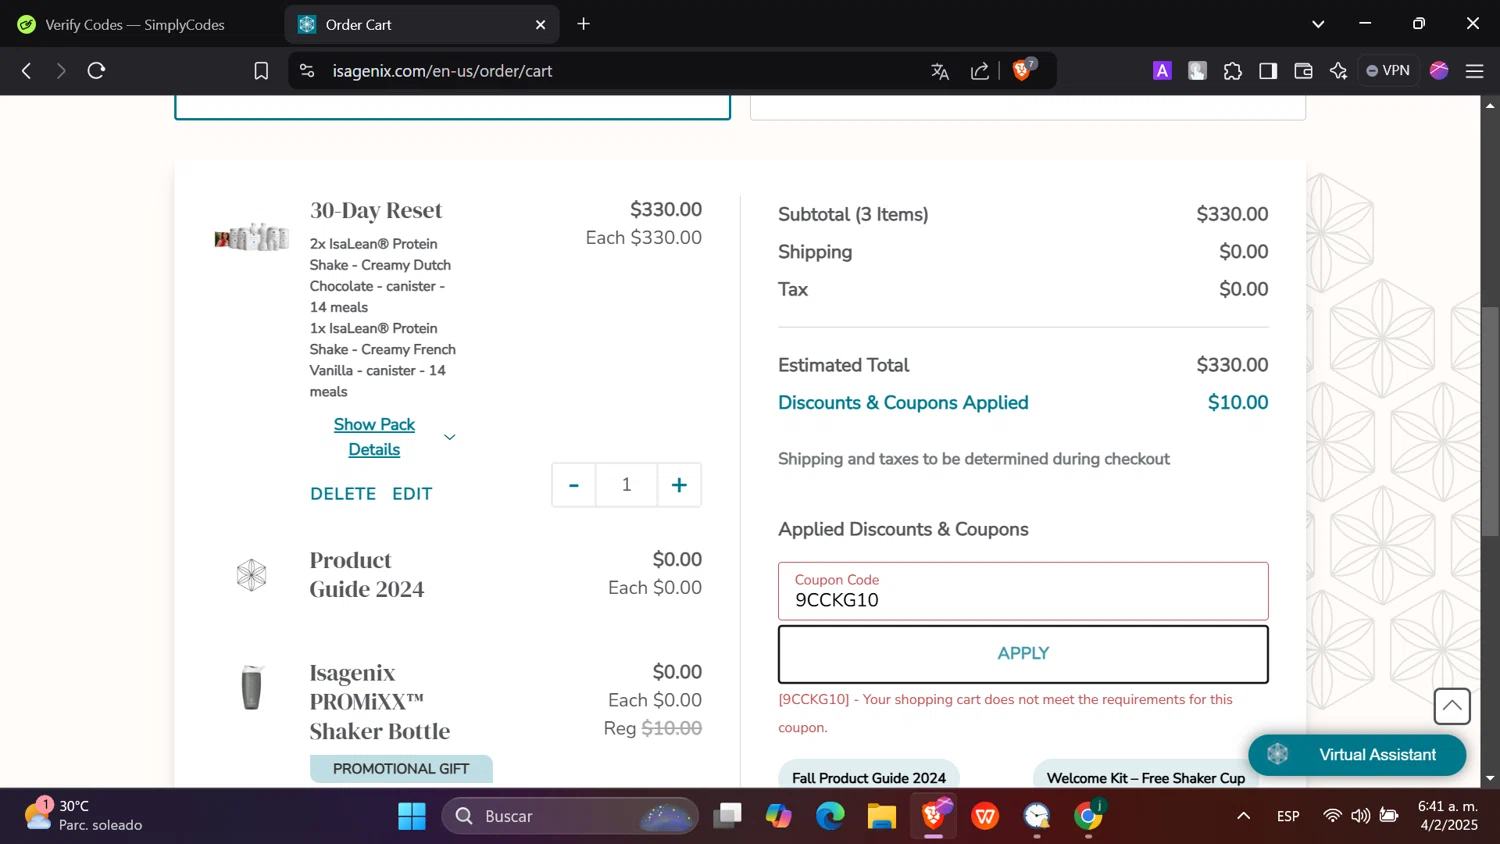Click the taskbar Buscar search box

coord(570,817)
